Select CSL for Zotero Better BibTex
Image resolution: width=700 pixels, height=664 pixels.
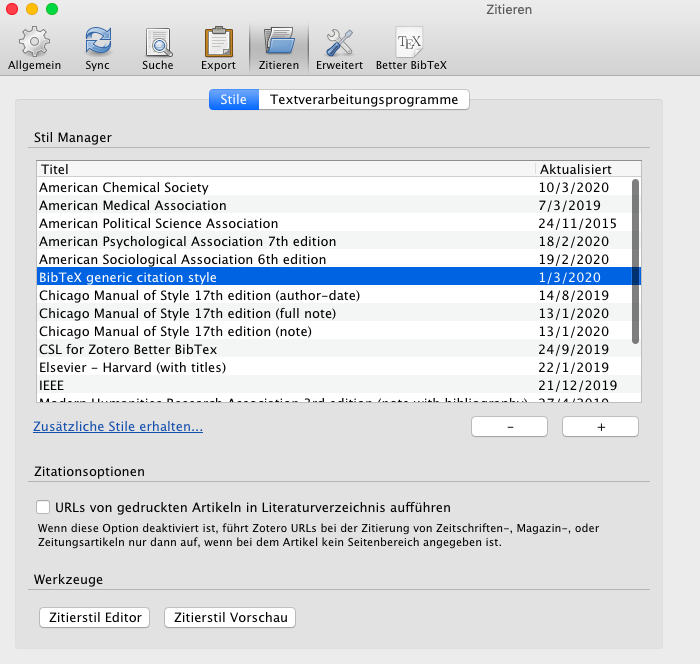338,349
